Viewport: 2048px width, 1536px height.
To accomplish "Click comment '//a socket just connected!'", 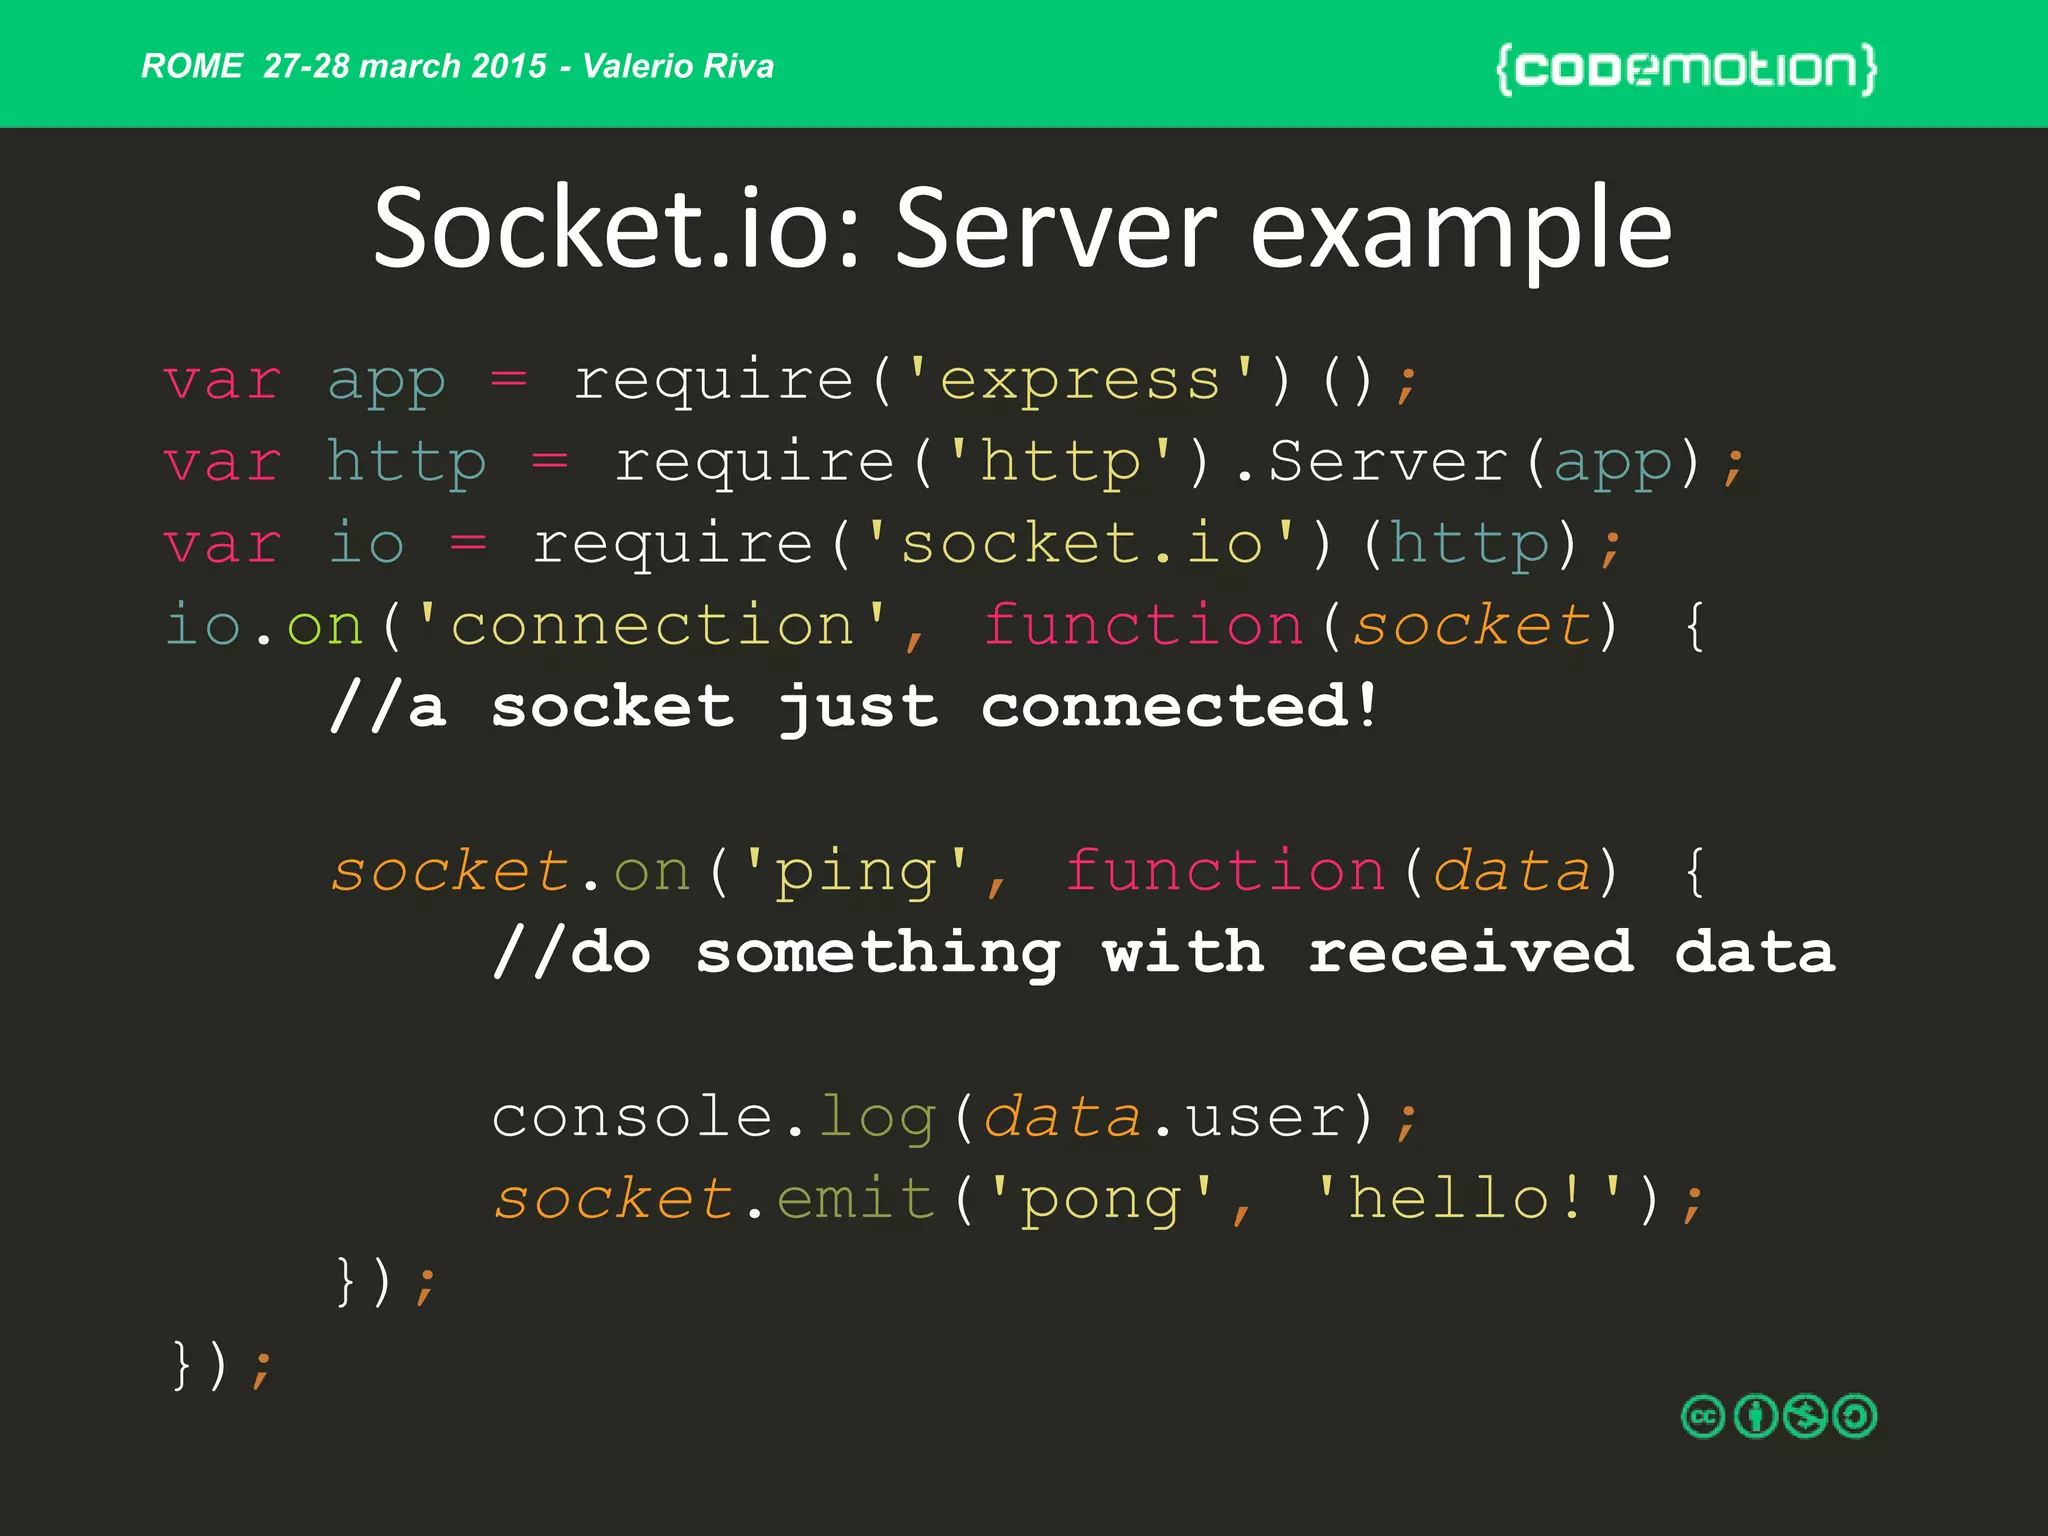I will (855, 708).
